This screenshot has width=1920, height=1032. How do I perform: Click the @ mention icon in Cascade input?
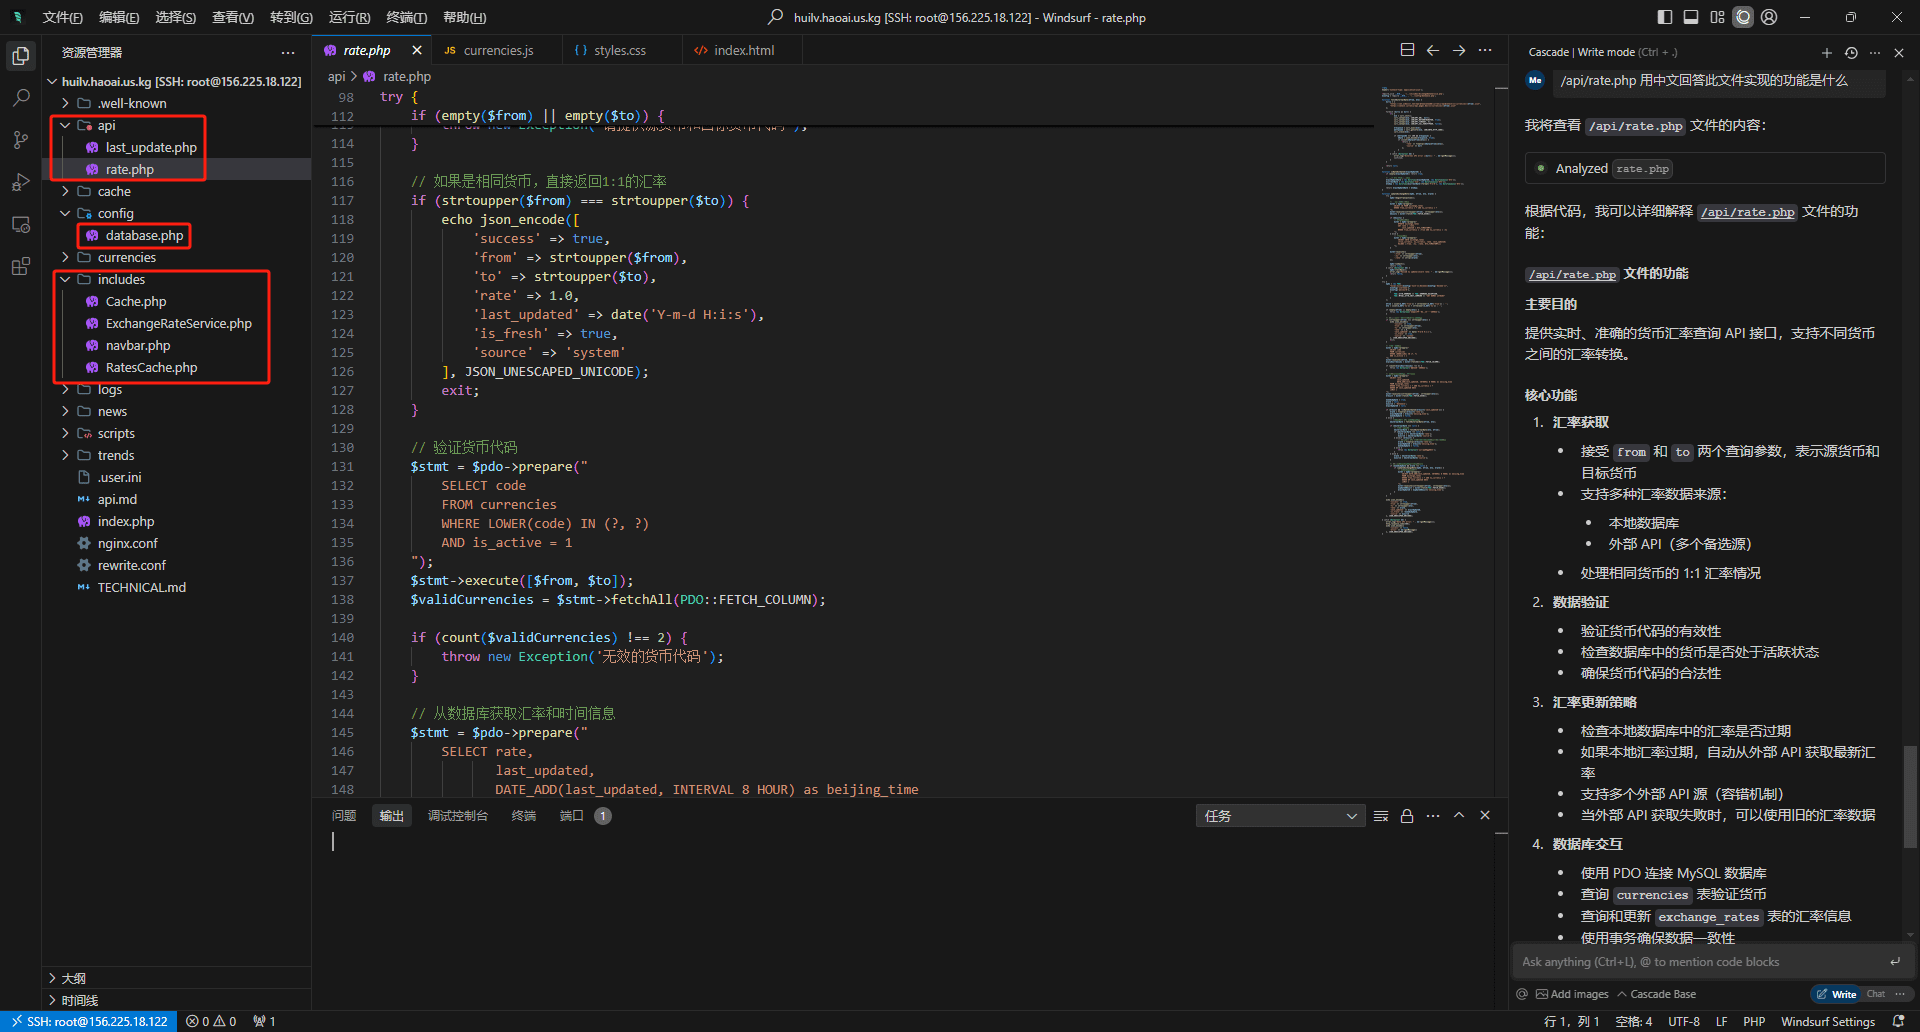coord(1522,994)
